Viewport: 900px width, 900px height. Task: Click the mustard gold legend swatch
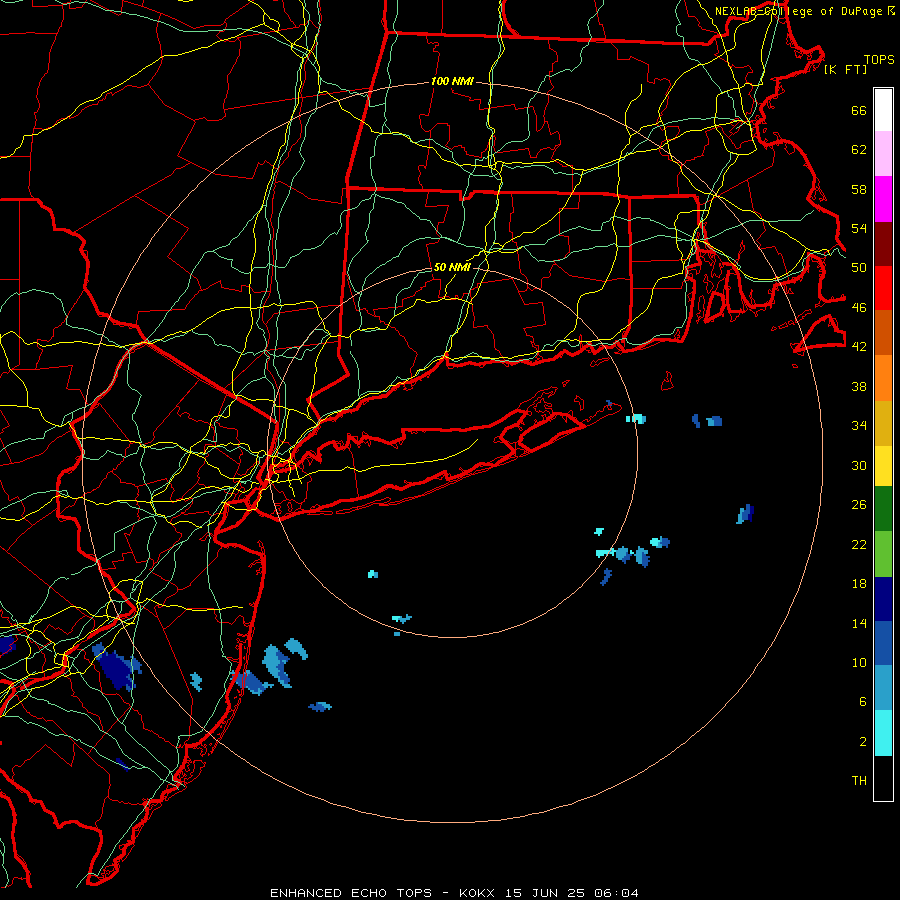coord(883,423)
